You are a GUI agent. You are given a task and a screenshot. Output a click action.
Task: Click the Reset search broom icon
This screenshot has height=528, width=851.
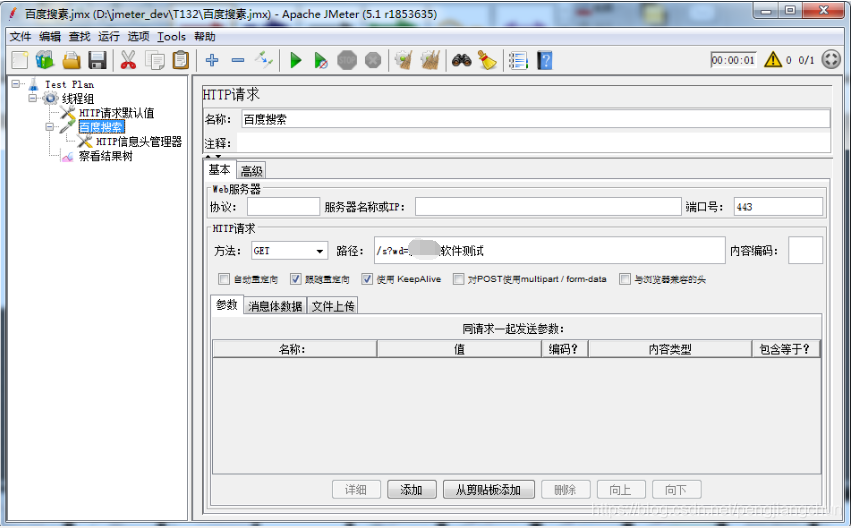[487, 60]
